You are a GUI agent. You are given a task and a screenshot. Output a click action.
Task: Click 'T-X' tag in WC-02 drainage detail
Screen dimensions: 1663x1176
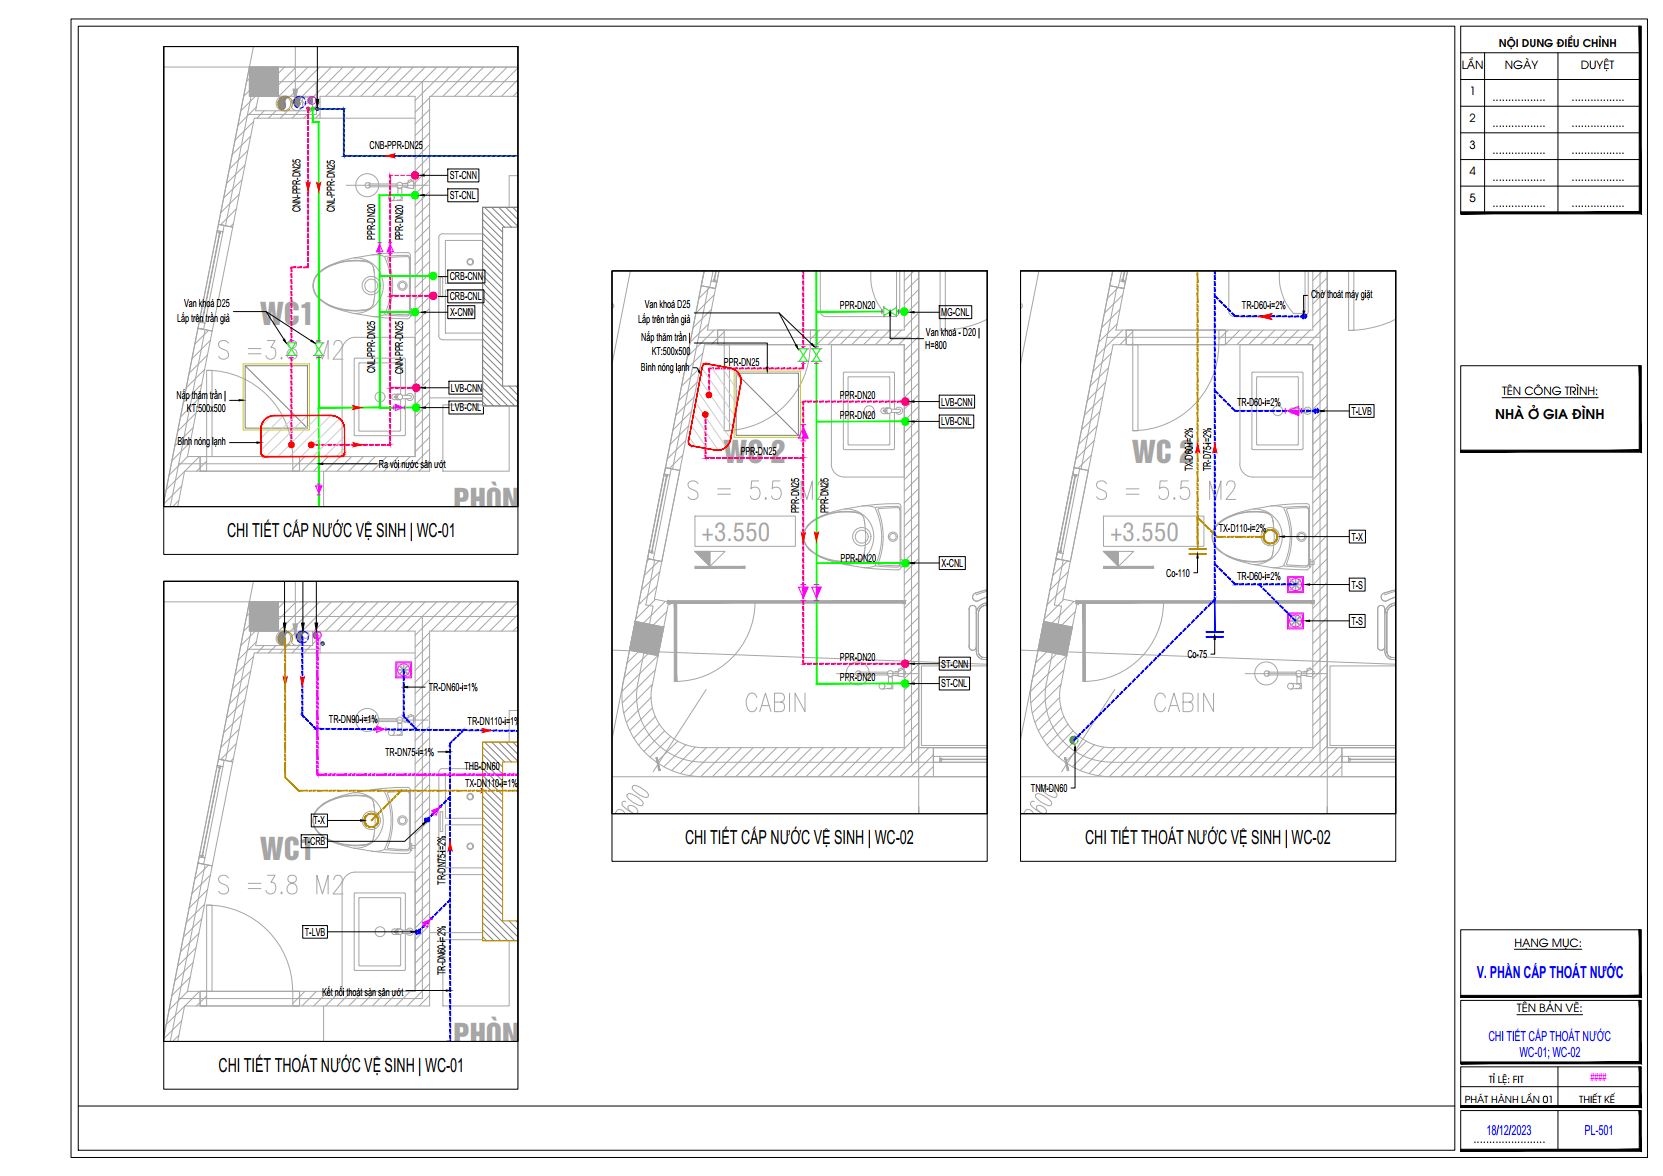[x=1357, y=537]
